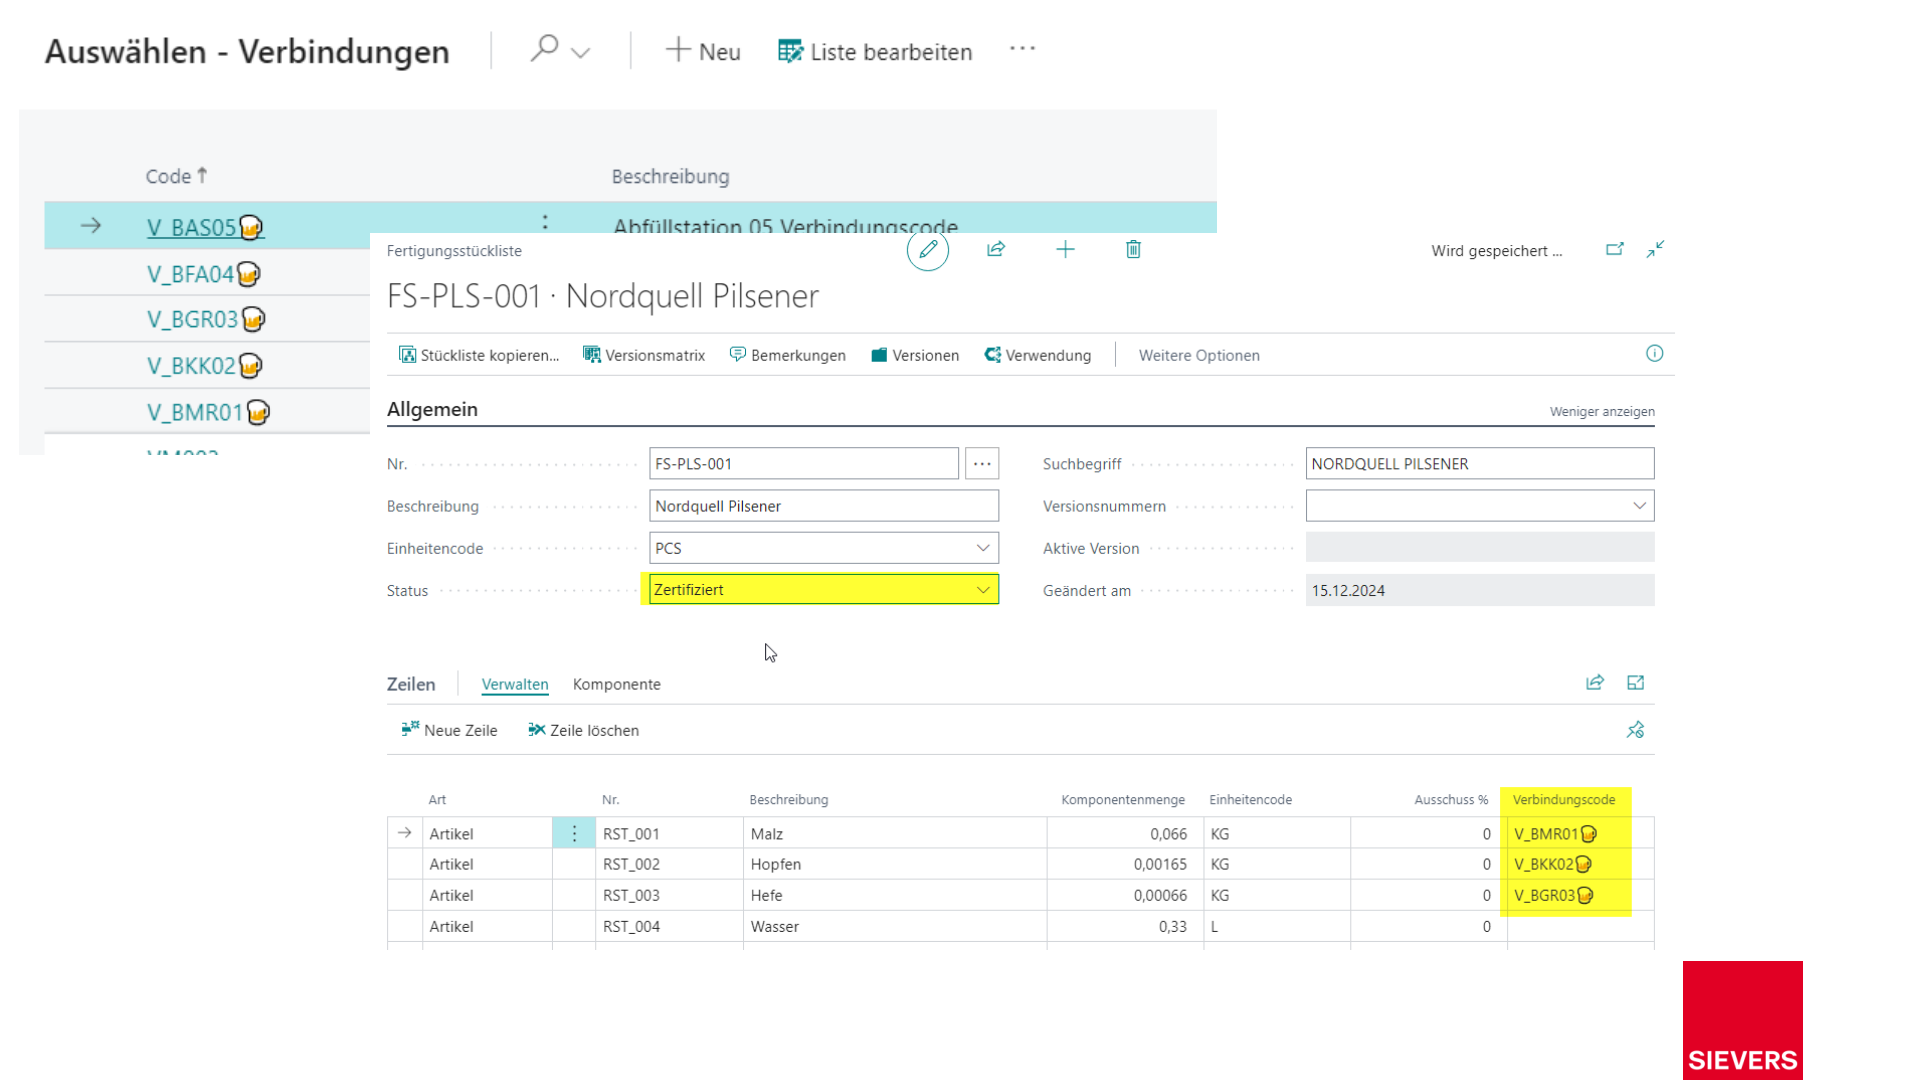The height and width of the screenshot is (1080, 1920).
Task: Click the Suchbegriff field
Action: 1480,463
